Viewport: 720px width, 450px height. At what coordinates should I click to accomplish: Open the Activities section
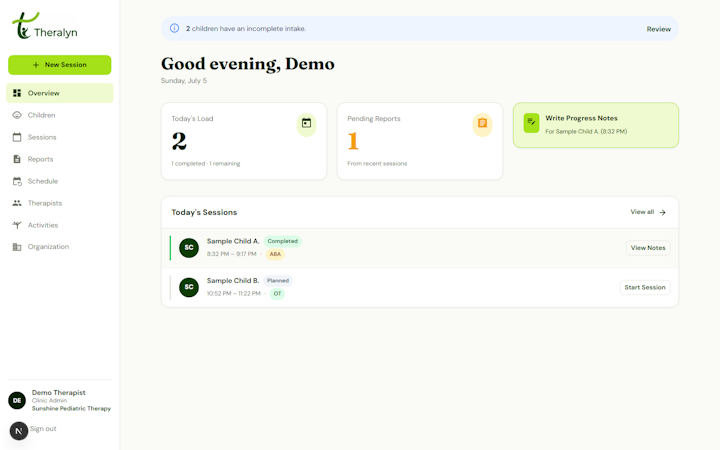pos(60,225)
